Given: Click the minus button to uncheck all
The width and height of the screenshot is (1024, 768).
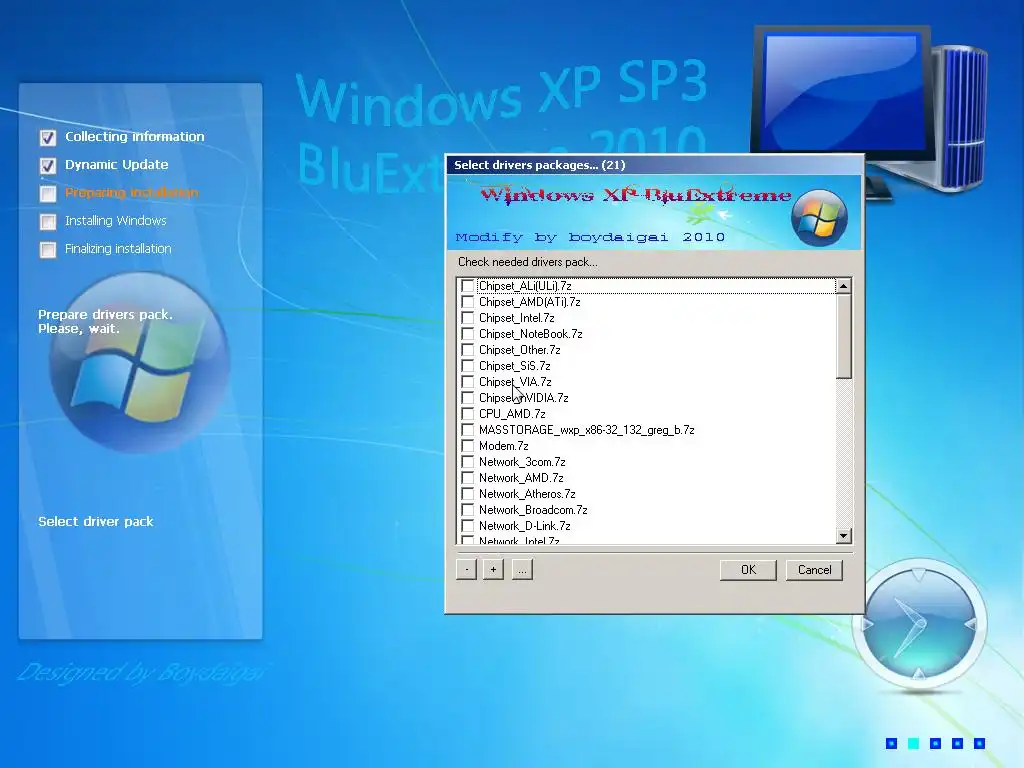Looking at the screenshot, I should click(466, 569).
